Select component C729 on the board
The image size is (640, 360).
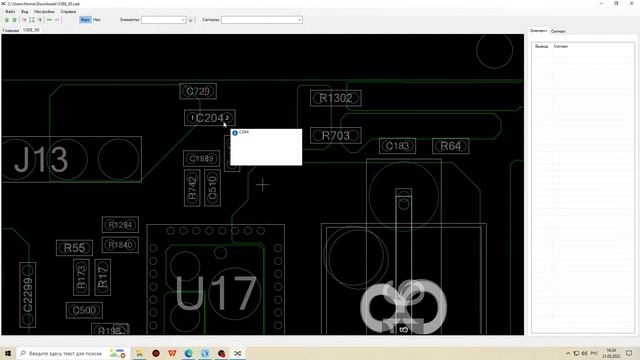click(198, 91)
